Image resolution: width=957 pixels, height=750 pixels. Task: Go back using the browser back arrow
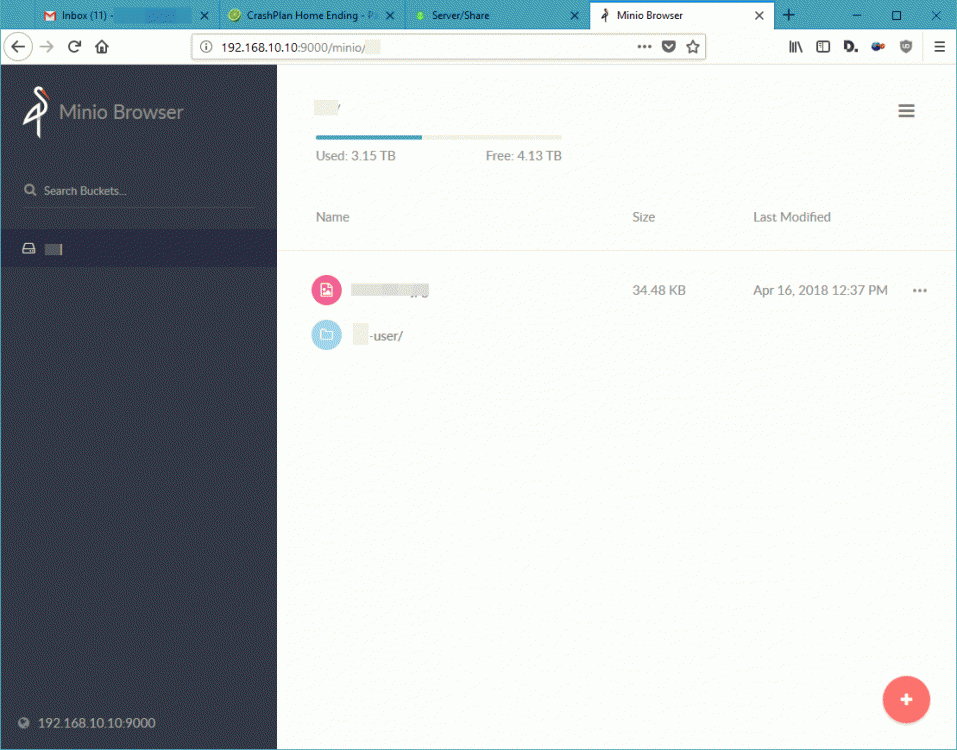pos(18,47)
